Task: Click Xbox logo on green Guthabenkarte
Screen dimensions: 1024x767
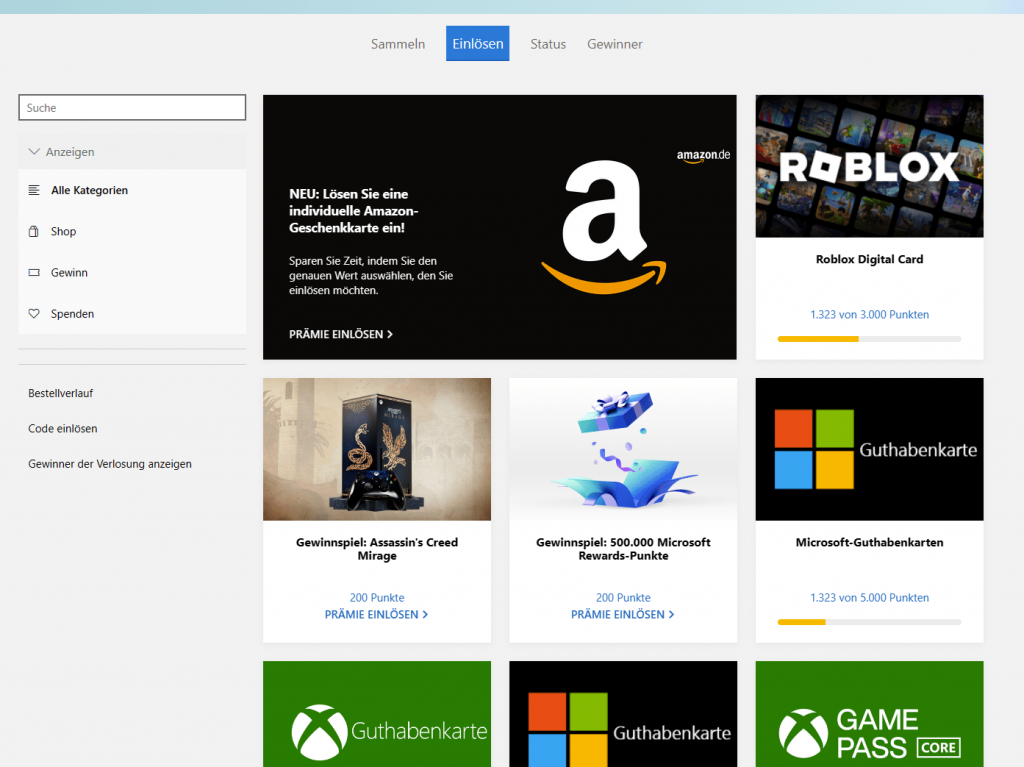Action: (319, 732)
